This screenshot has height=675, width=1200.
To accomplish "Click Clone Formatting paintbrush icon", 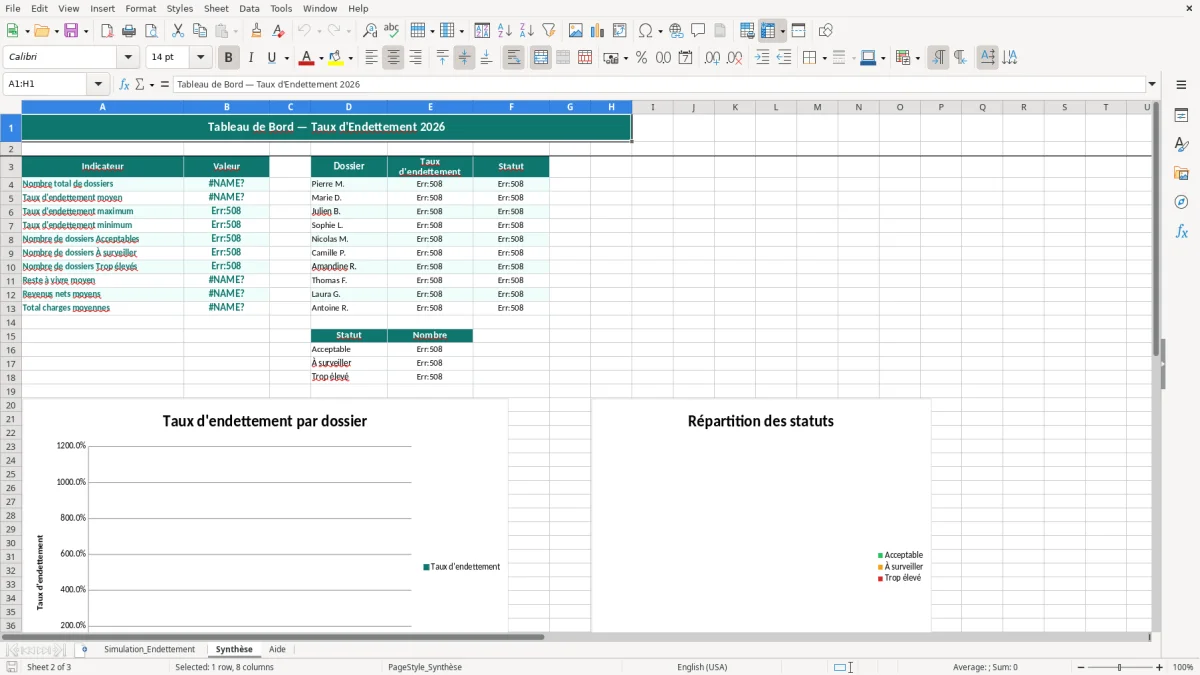I will (256, 31).
